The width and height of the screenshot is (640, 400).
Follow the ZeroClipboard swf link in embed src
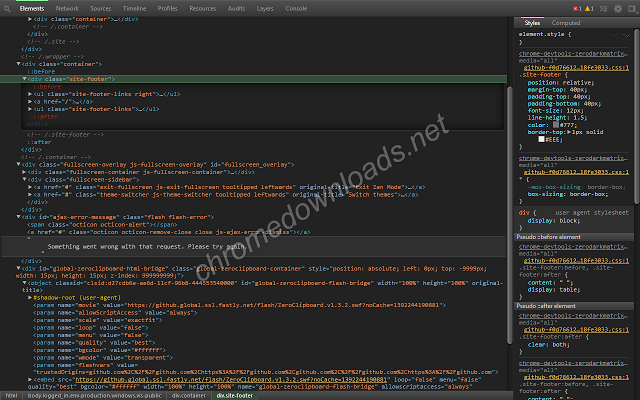(230, 380)
